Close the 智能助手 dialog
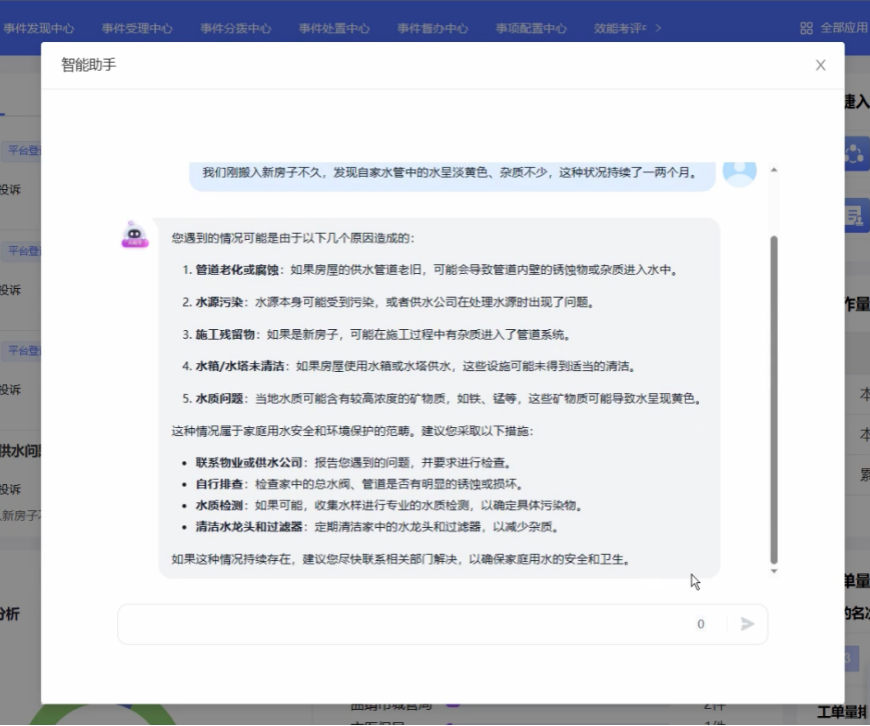870x726 pixels. (x=820, y=65)
